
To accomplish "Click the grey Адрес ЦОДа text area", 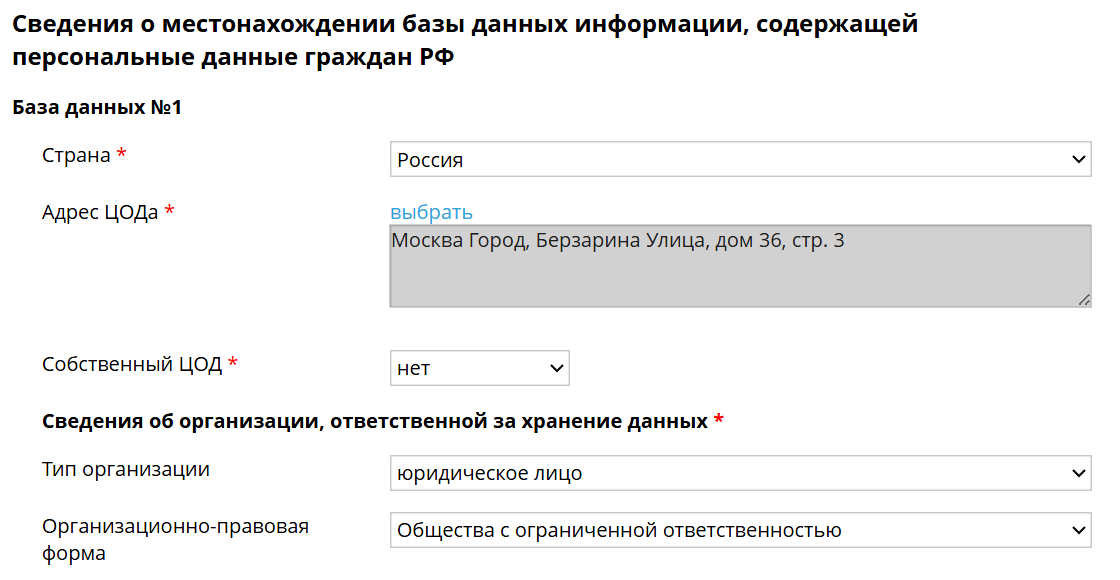I will (740, 265).
